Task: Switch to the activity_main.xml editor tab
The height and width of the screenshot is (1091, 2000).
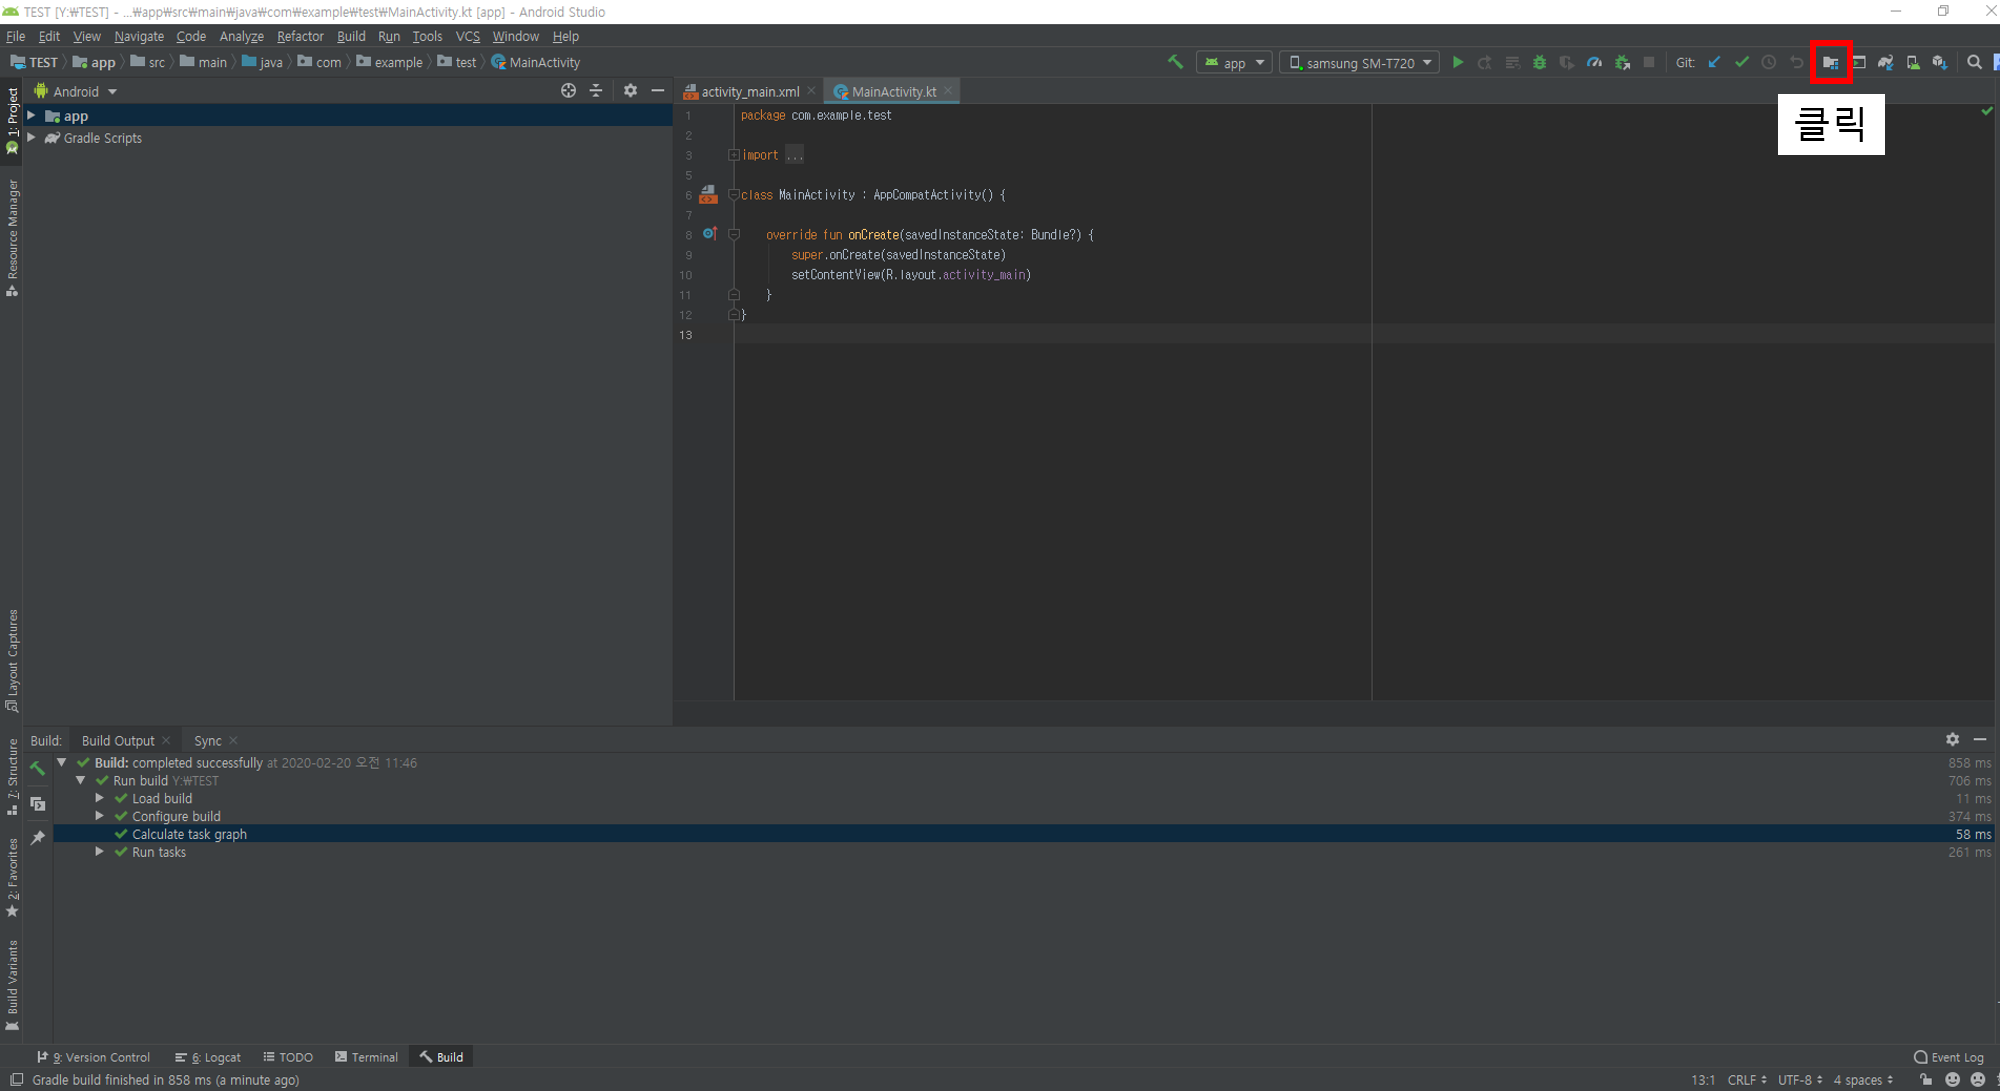Action: tap(750, 91)
